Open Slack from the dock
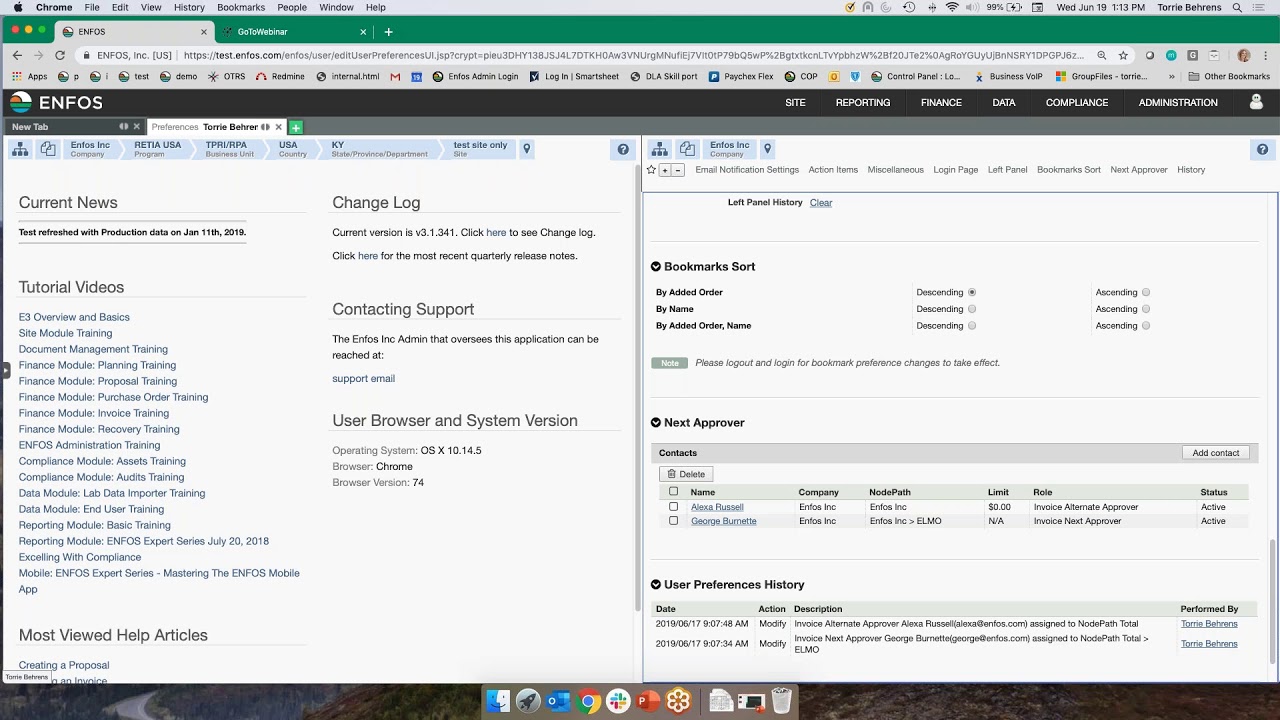The height and width of the screenshot is (720, 1280). tap(618, 701)
